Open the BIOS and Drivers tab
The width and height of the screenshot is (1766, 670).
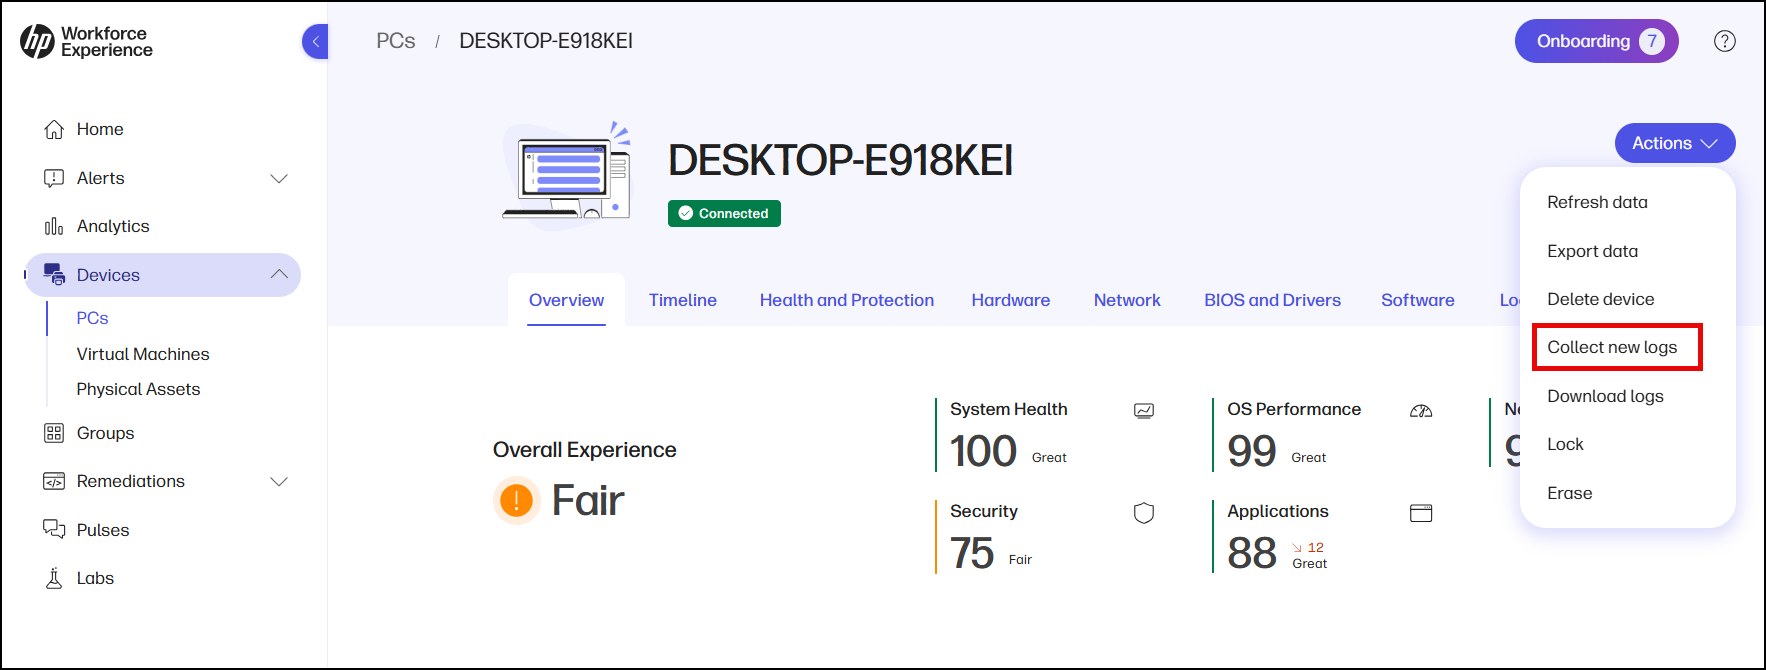coord(1272,300)
